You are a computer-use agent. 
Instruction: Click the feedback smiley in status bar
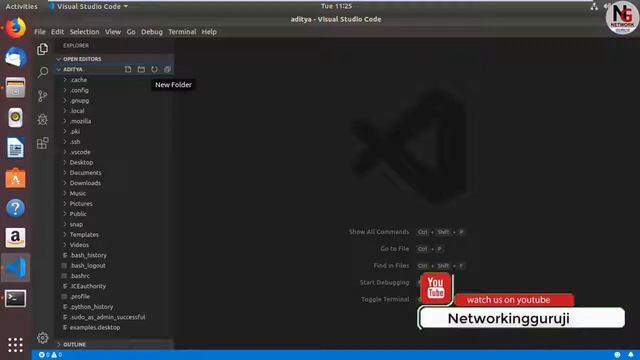(x=618, y=355)
